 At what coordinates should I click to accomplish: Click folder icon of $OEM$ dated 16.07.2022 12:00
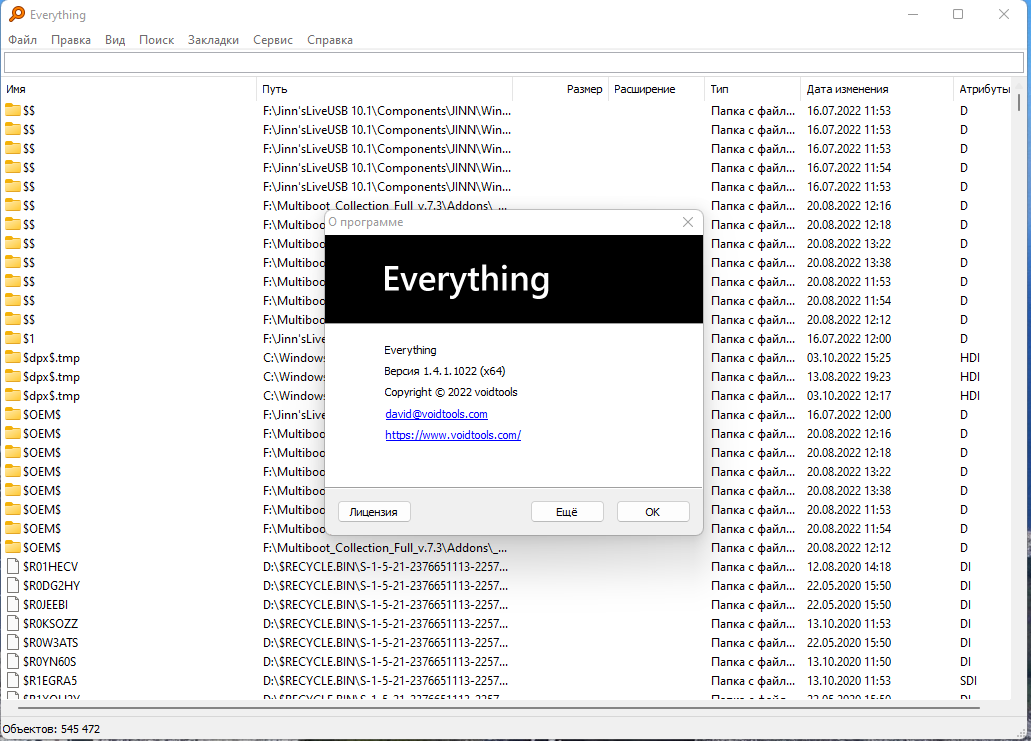click(x=13, y=415)
